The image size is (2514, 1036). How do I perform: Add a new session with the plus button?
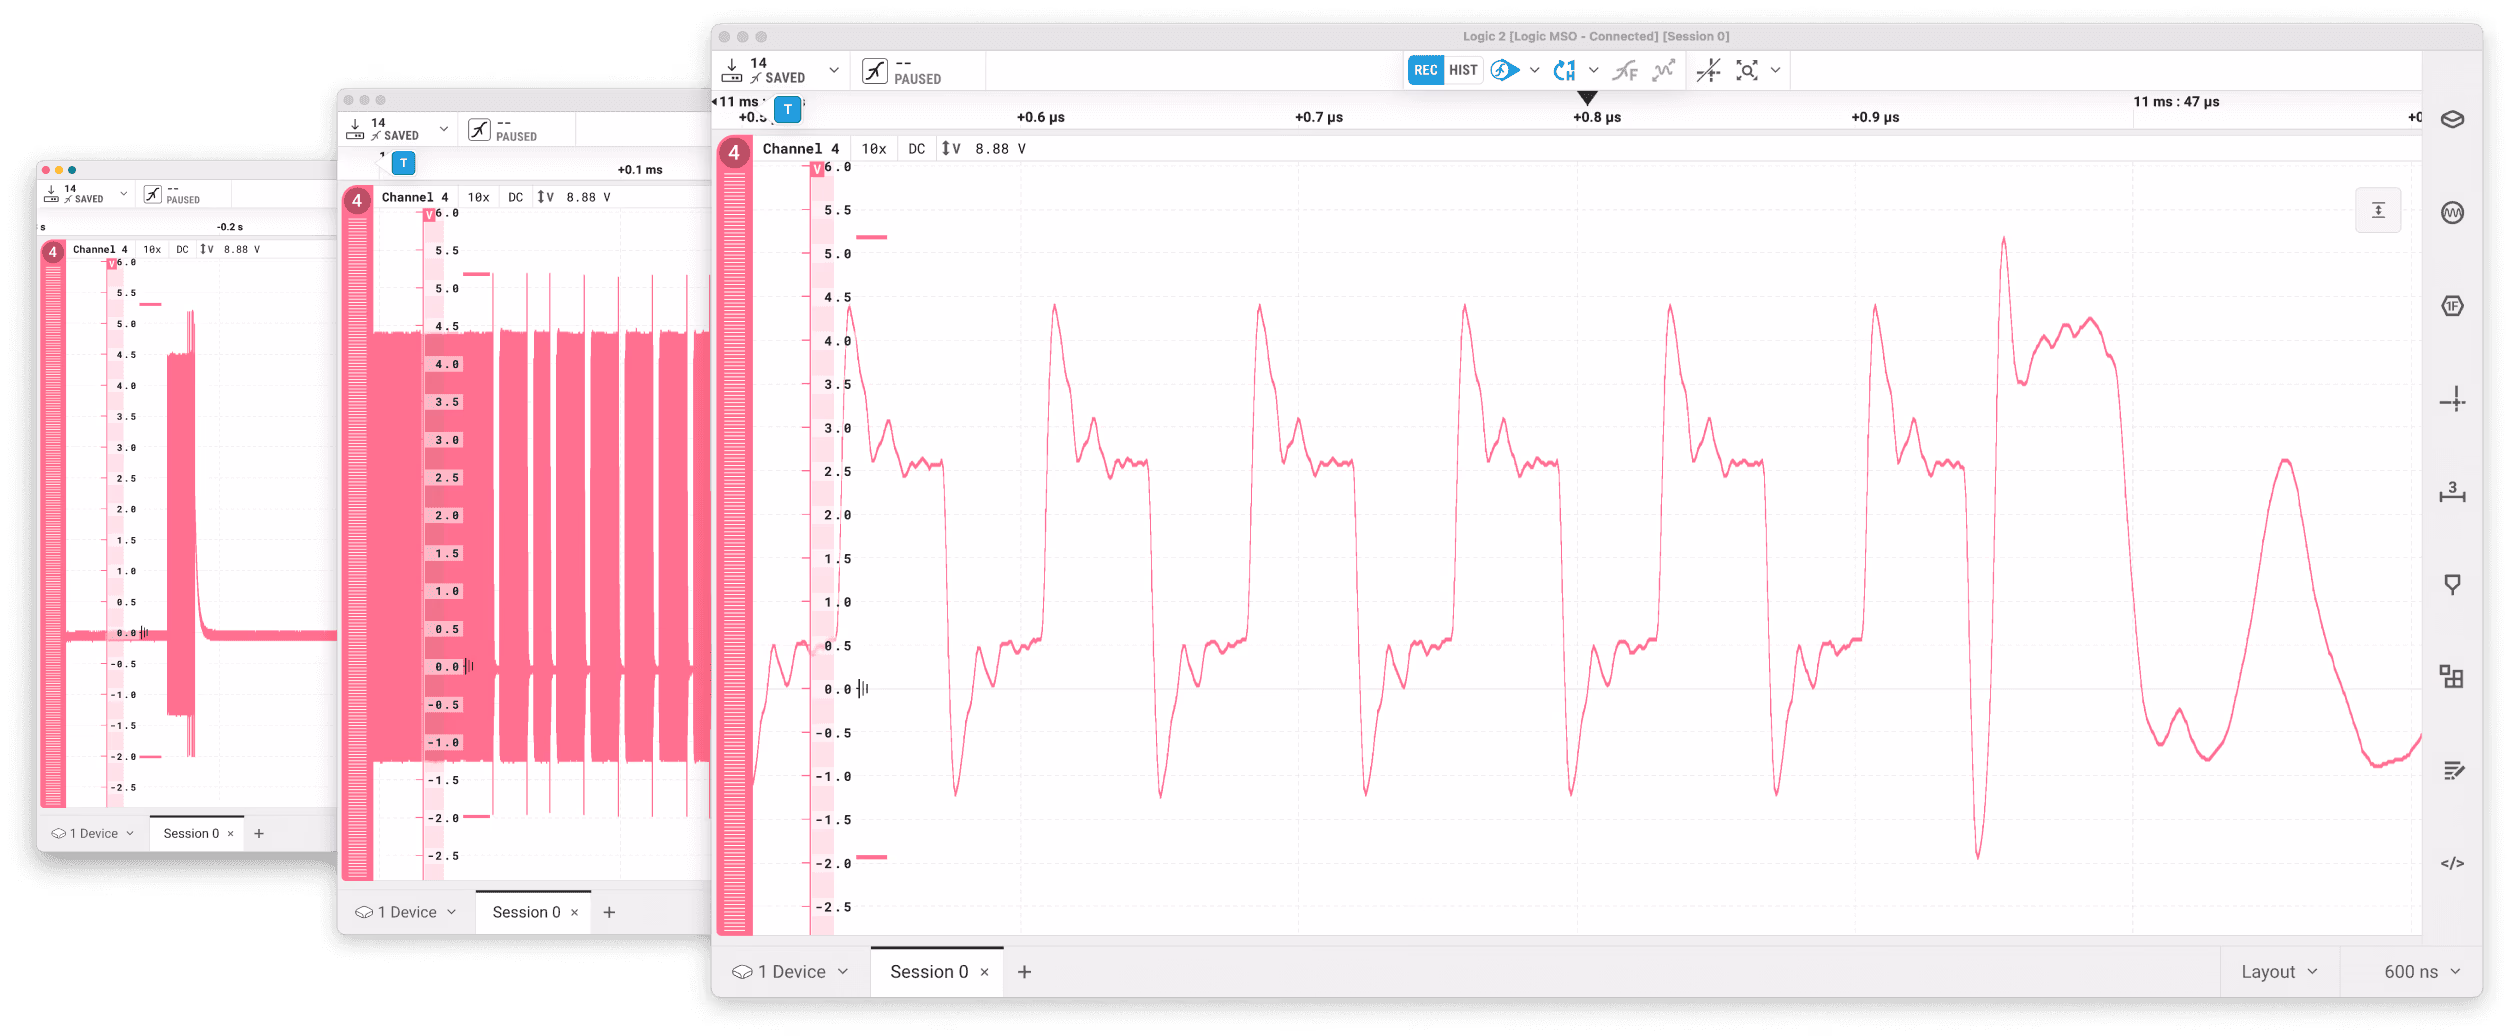[x=1024, y=971]
